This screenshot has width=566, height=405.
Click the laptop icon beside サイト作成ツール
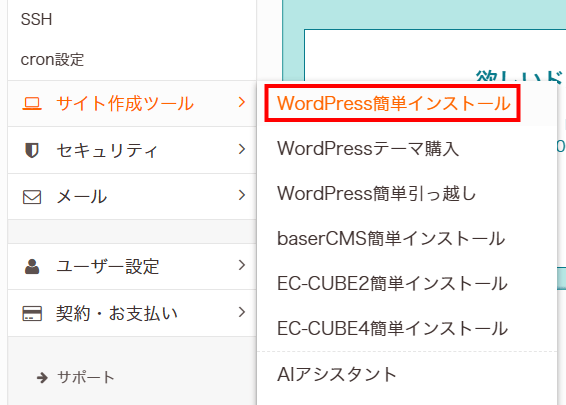point(32,104)
